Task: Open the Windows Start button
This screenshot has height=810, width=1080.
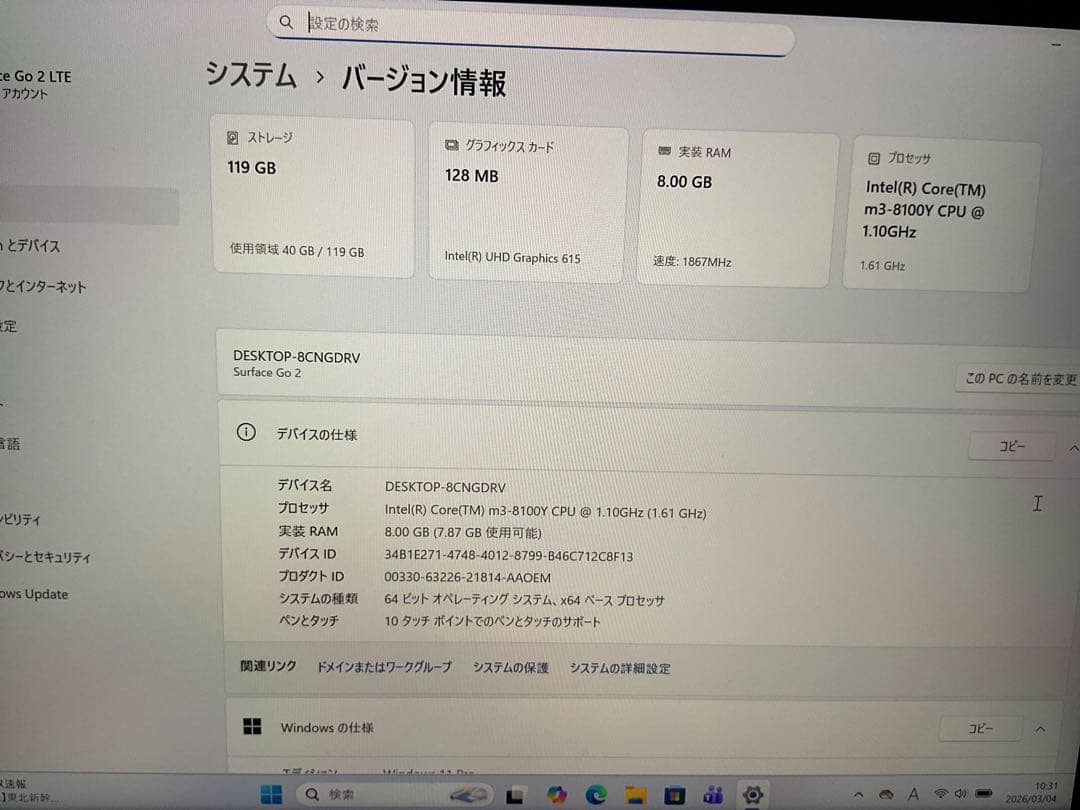Action: [271, 794]
